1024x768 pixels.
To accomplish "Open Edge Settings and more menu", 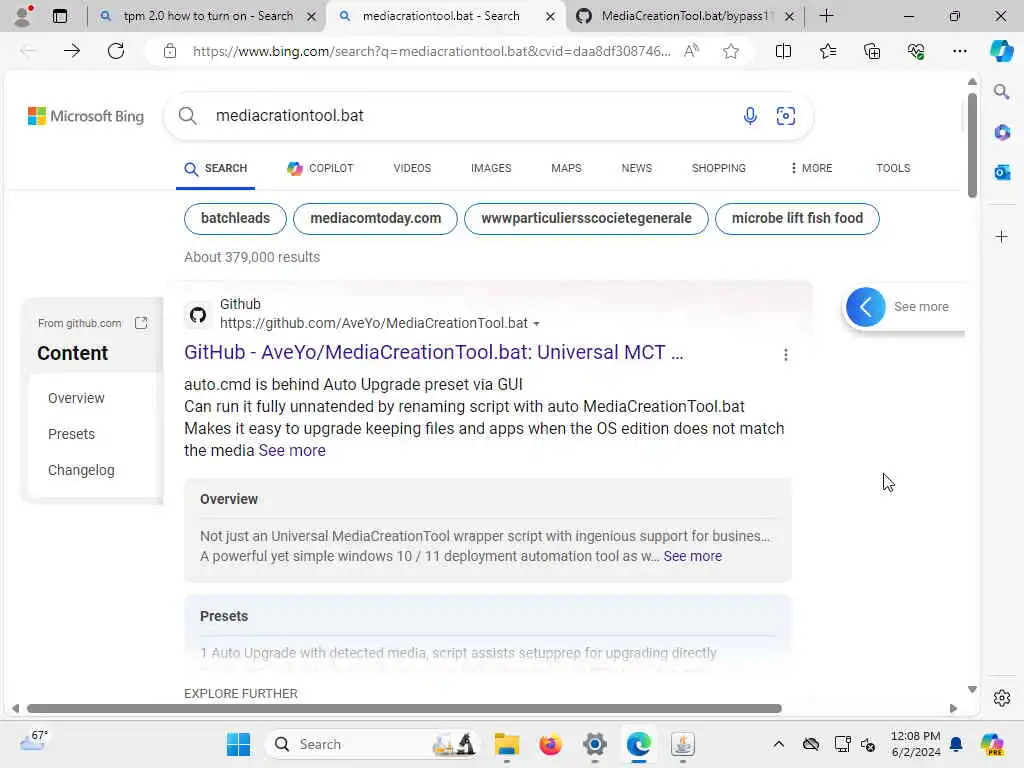I will pyautogui.click(x=959, y=51).
